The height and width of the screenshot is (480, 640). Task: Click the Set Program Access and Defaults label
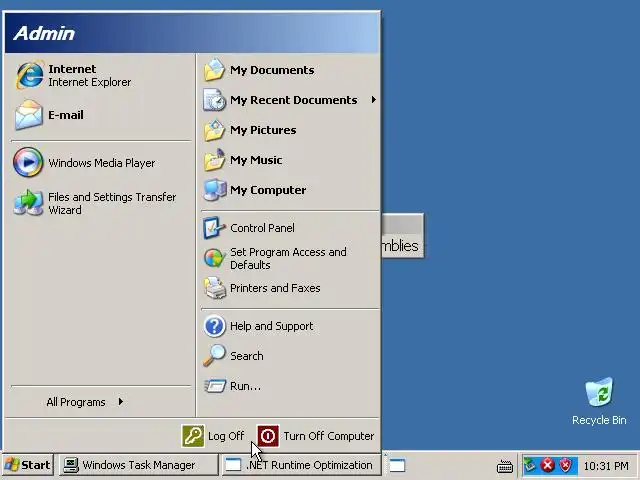pyautogui.click(x=288, y=258)
